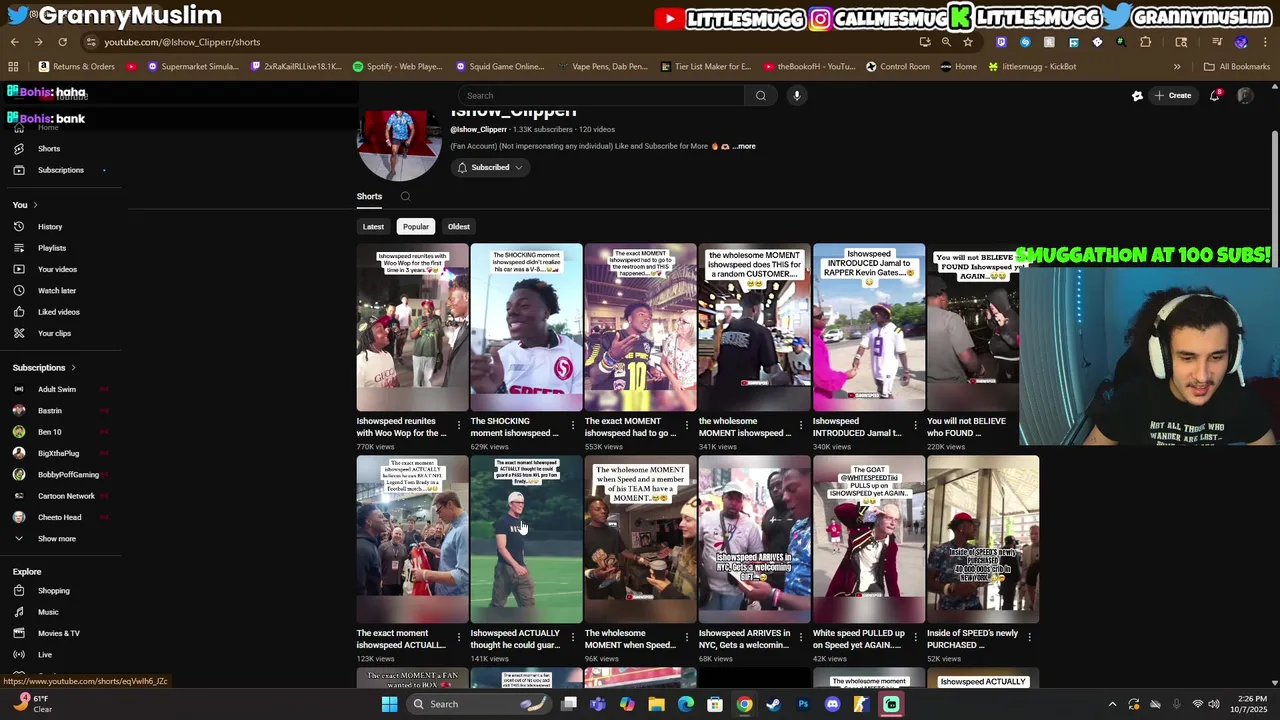
Task: Click in the YouTube search field
Action: click(x=600, y=96)
